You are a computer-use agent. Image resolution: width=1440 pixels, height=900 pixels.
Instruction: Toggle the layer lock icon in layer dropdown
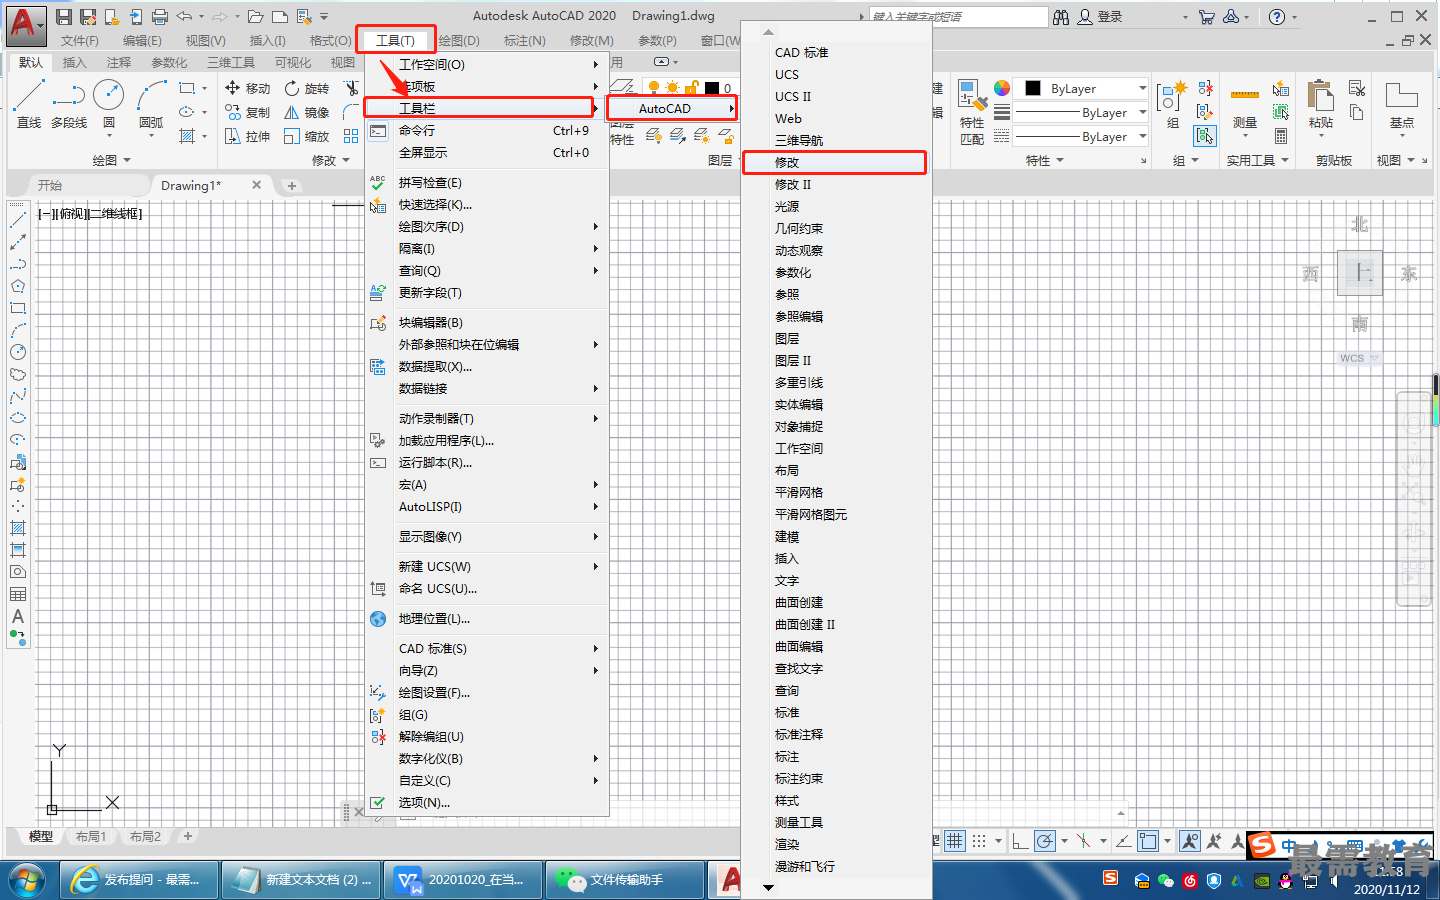pyautogui.click(x=691, y=88)
